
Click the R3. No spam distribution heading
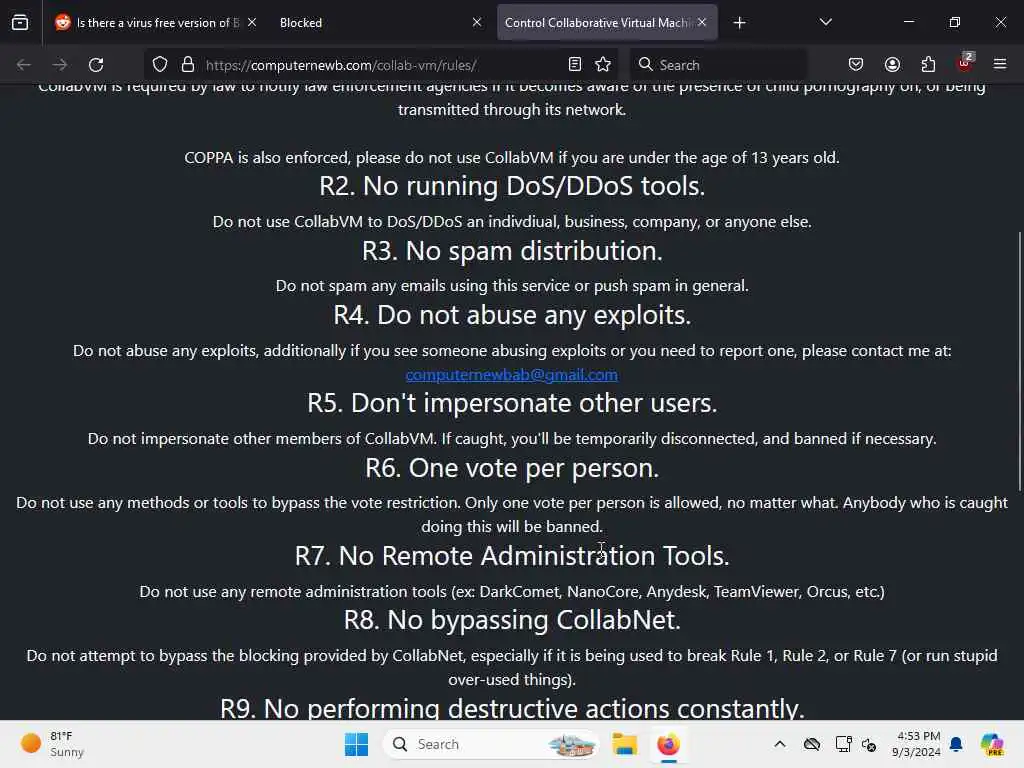[512, 251]
